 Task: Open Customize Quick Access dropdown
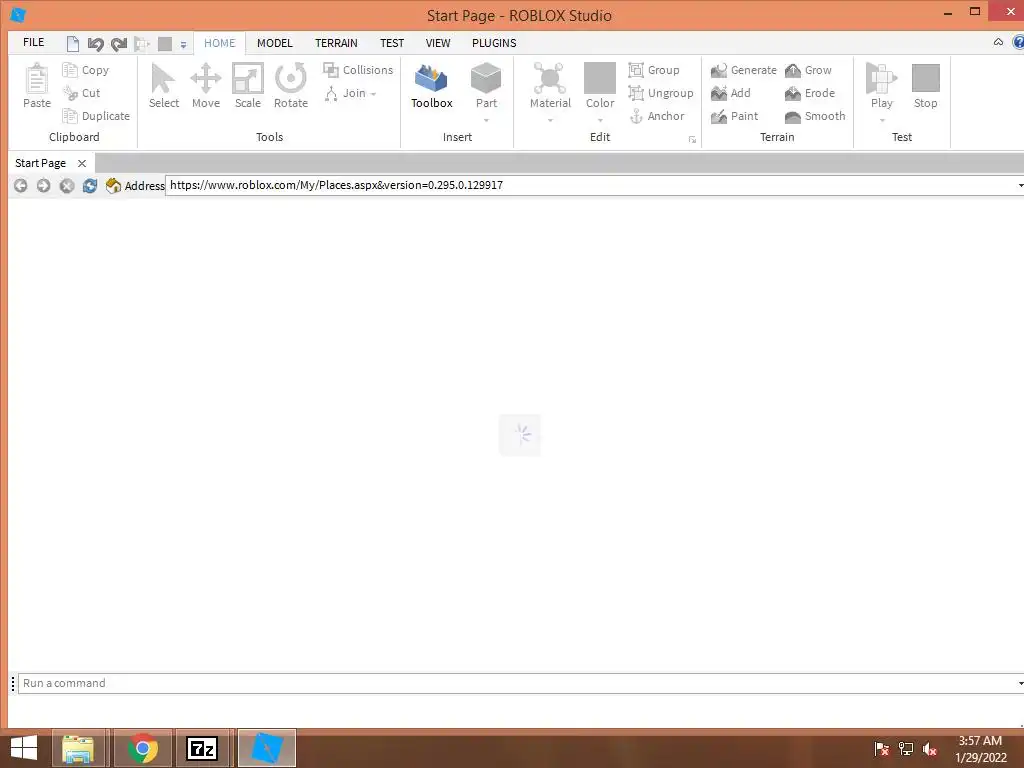[184, 44]
